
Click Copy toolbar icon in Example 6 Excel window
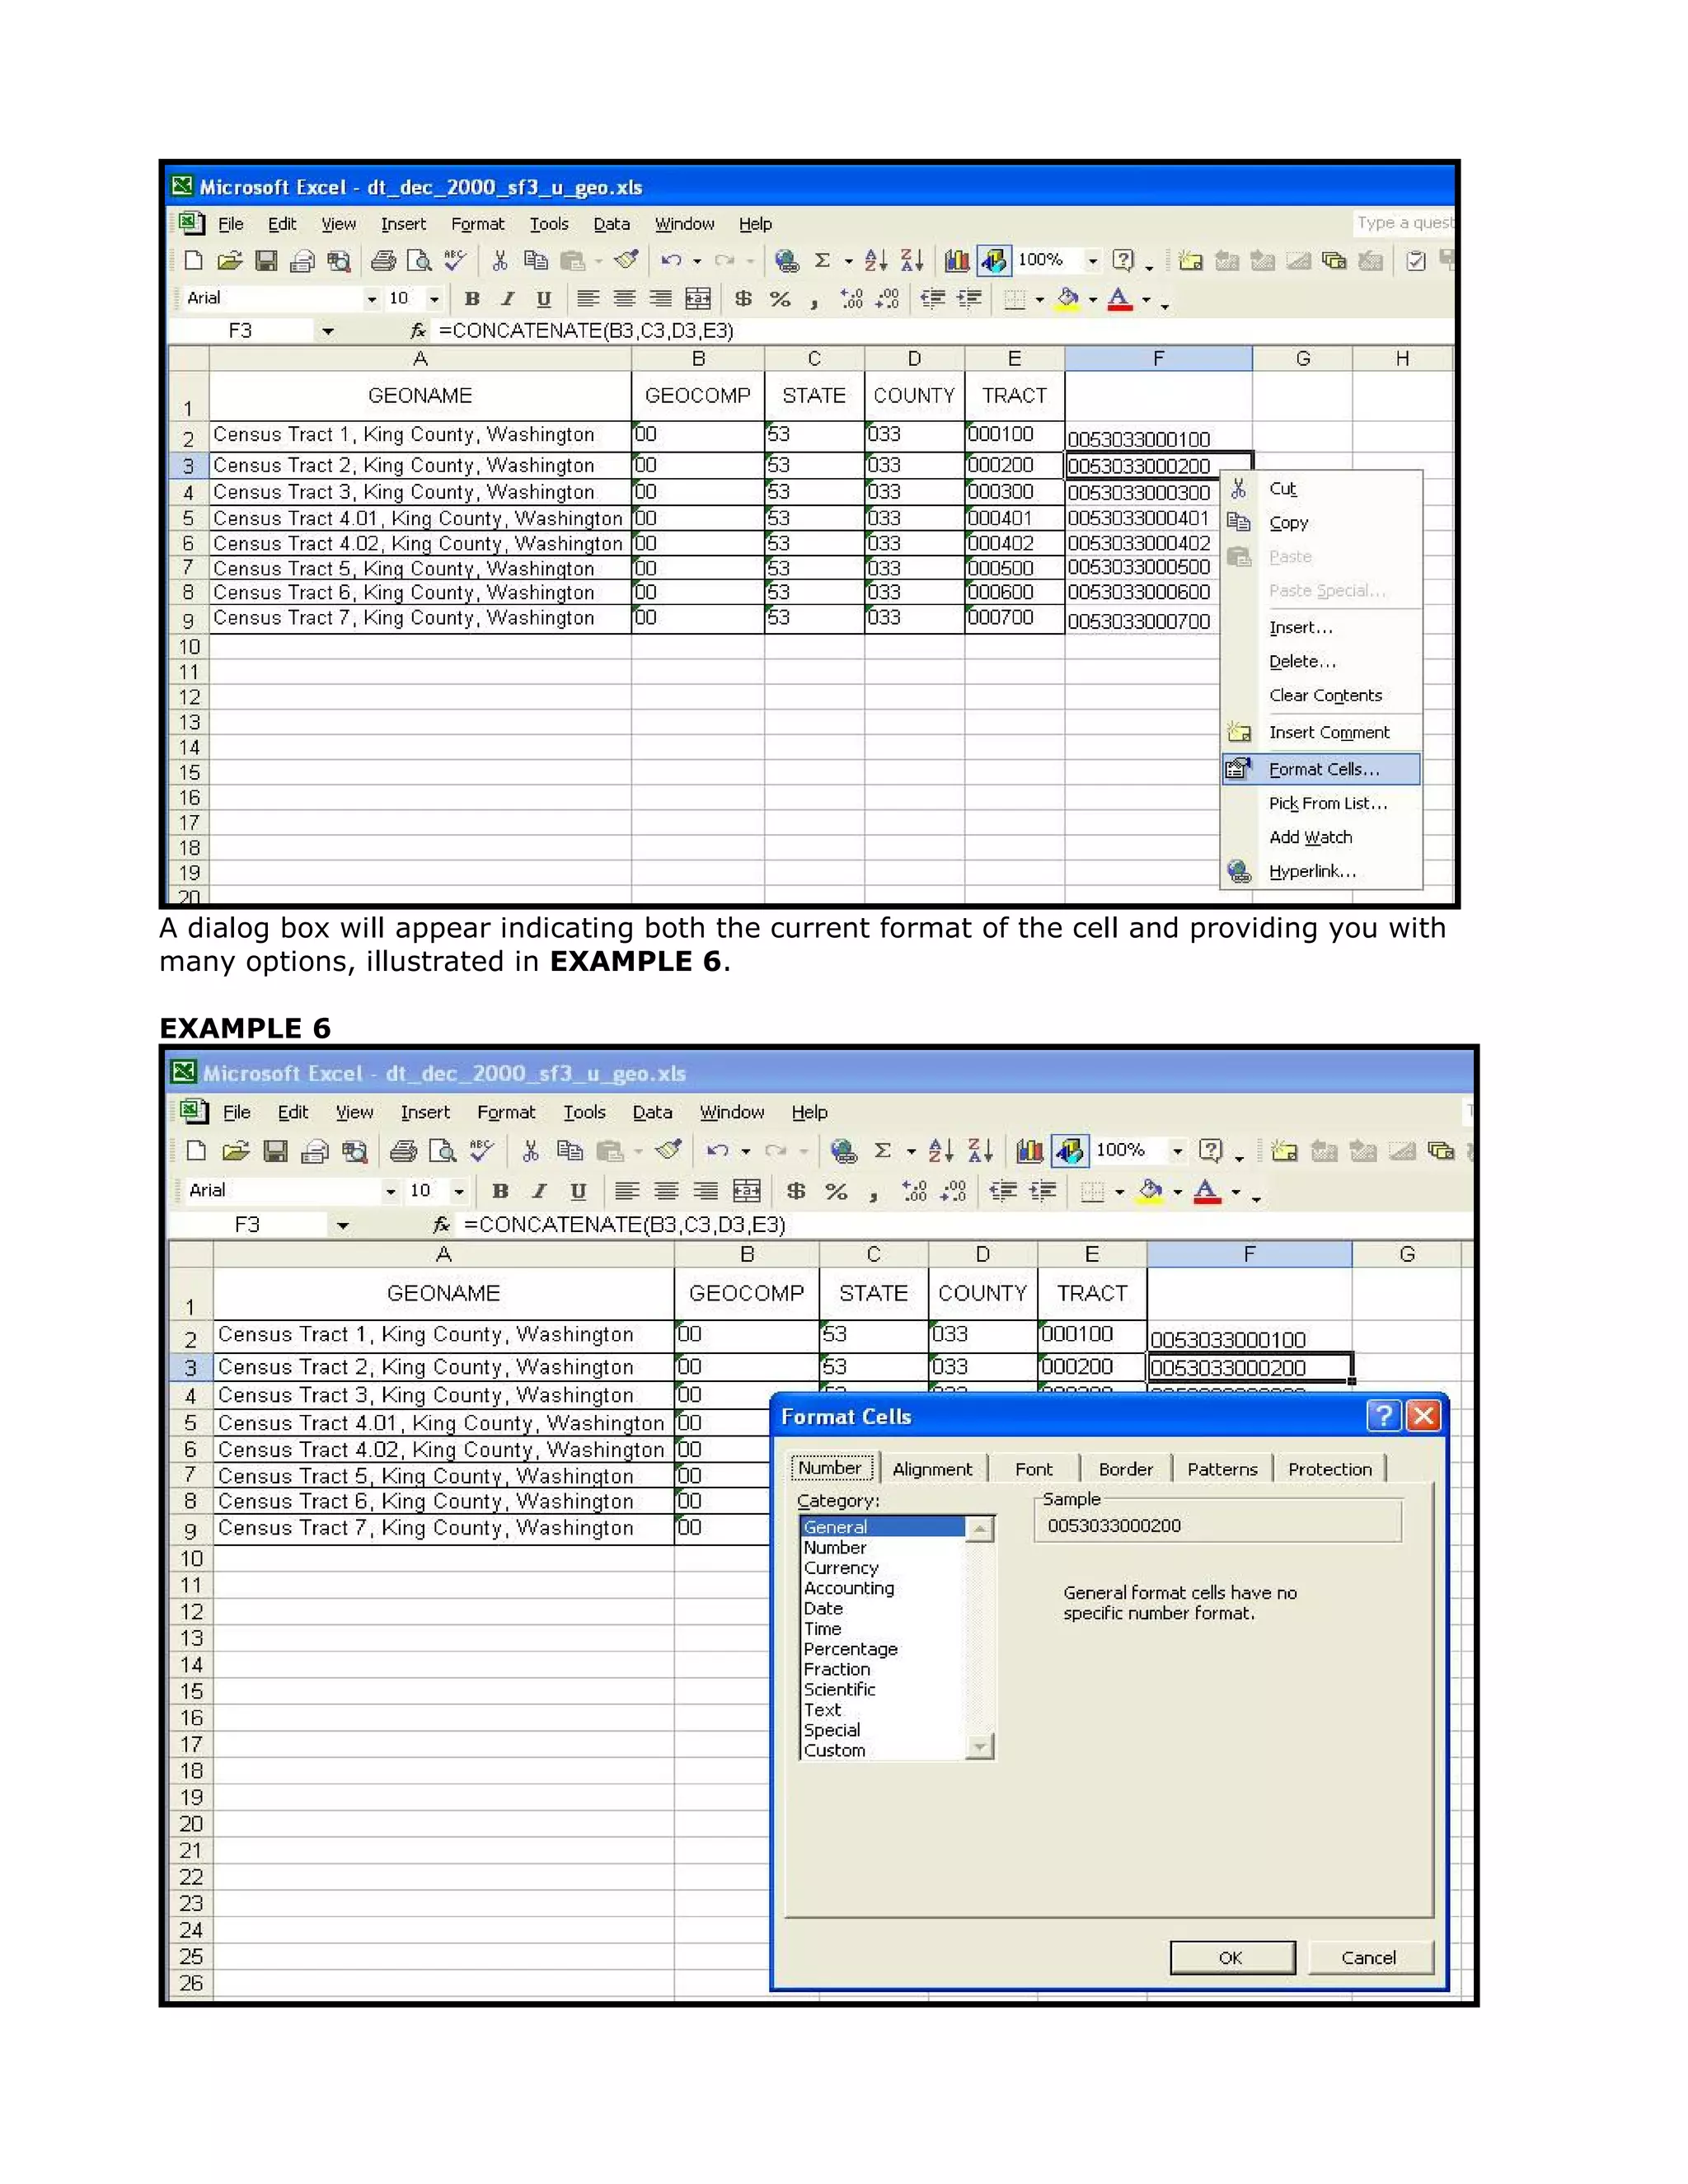[570, 1151]
